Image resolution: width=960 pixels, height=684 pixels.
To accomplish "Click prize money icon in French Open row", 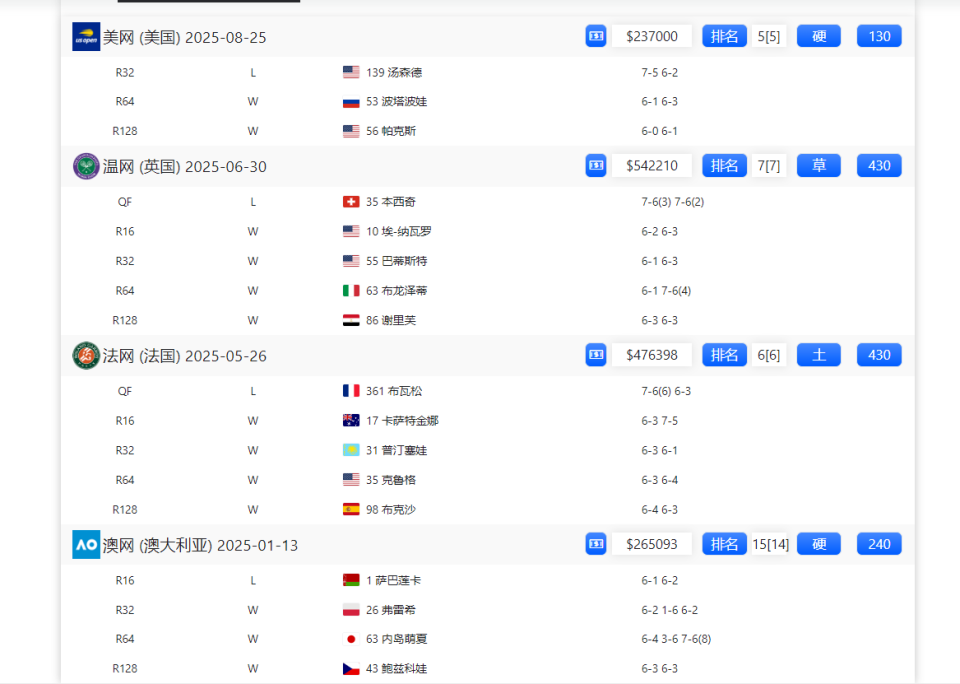I will tap(596, 355).
